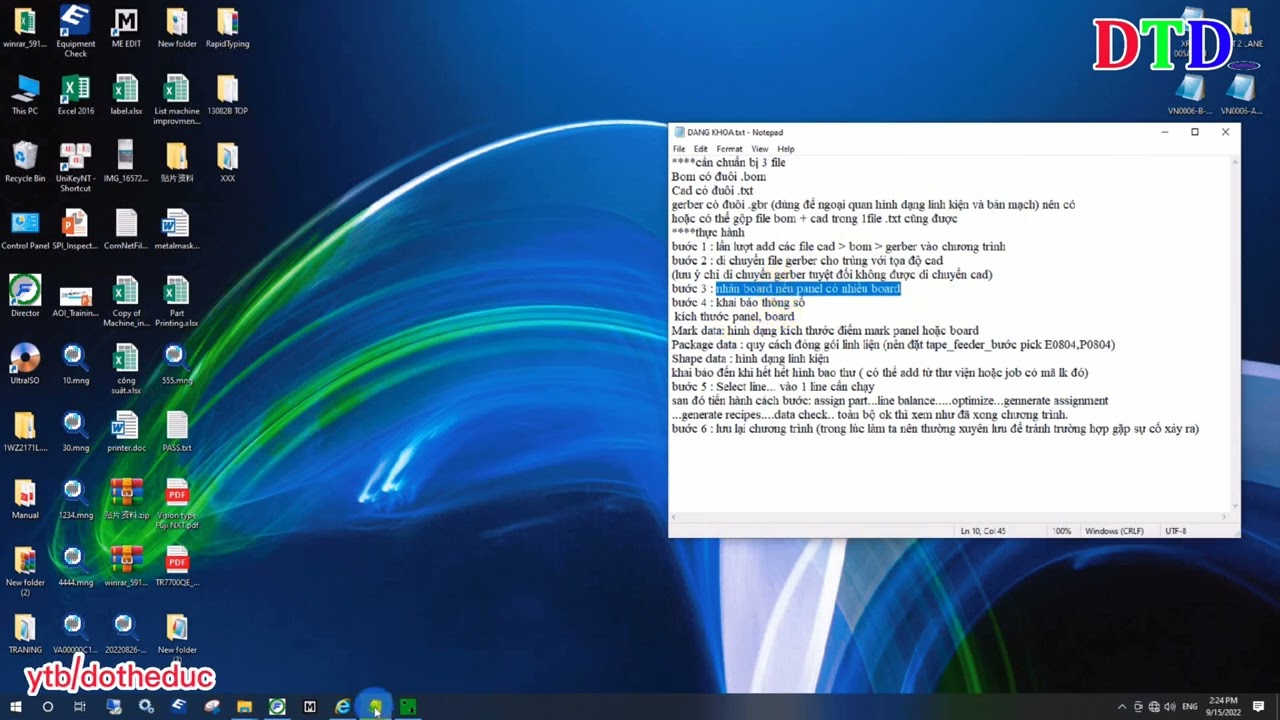
Task: Click the taskbar clock showing 2:24 PM
Action: point(1224,706)
